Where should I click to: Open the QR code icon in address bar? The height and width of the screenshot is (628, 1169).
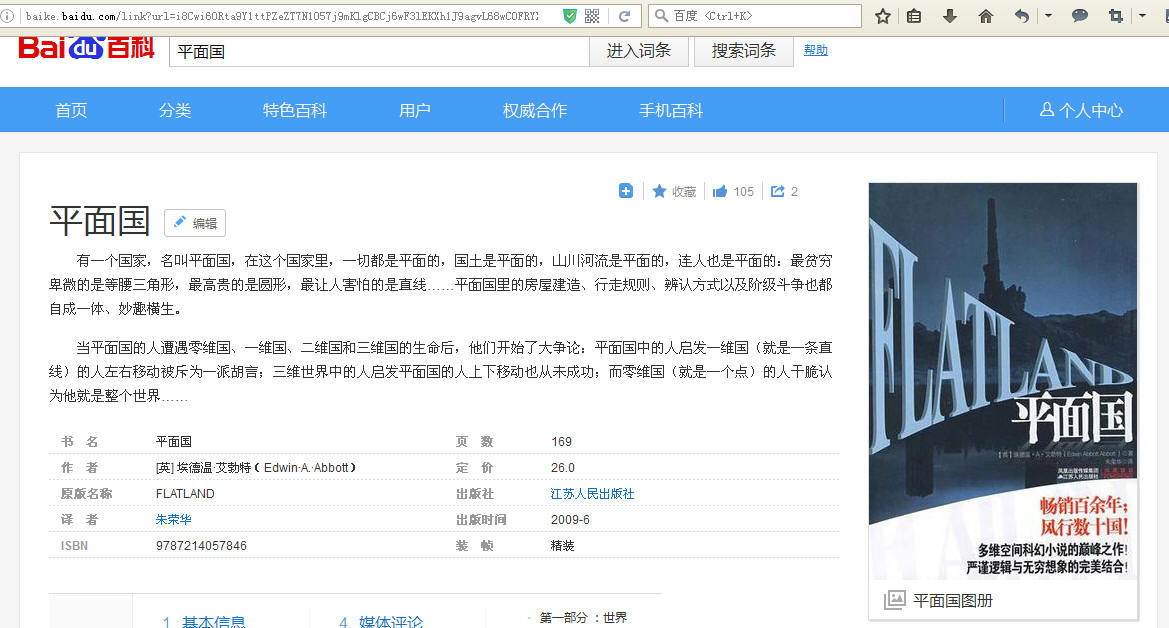592,16
